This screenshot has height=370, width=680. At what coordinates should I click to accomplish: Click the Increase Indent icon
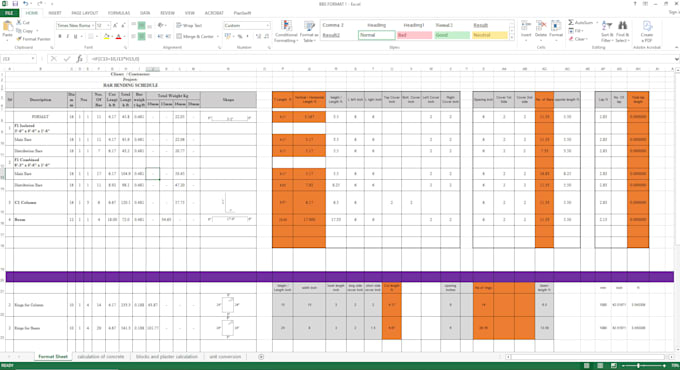pos(168,36)
